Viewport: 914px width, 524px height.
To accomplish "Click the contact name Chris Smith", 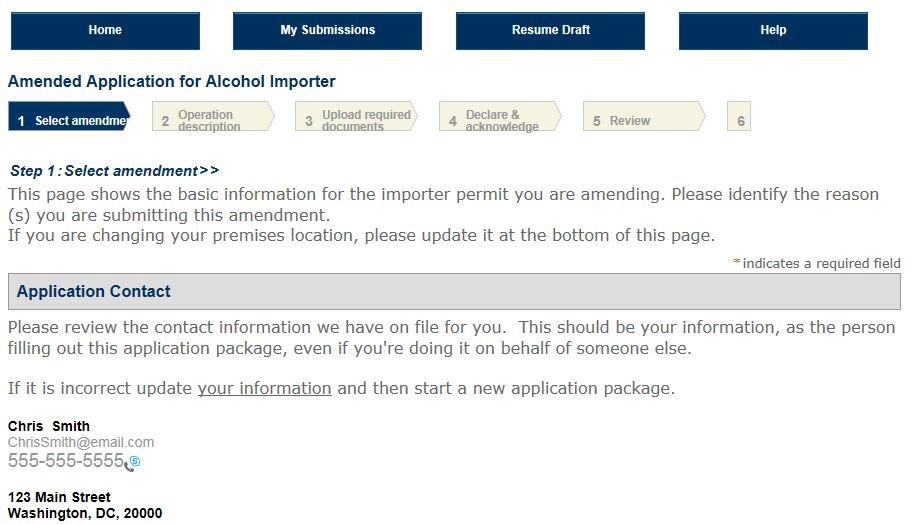I will (x=49, y=426).
